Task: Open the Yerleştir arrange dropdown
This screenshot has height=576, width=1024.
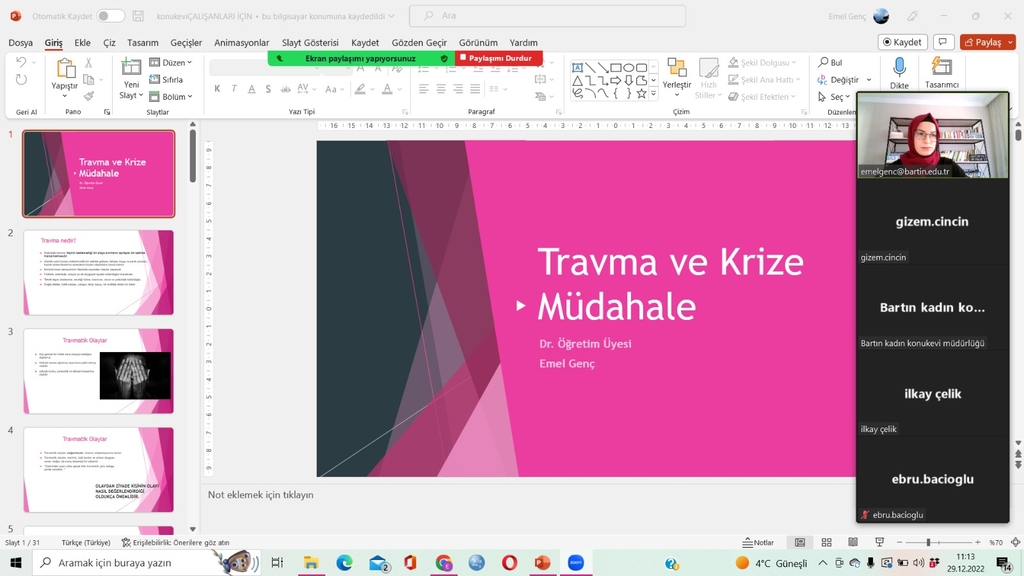Action: point(677,86)
